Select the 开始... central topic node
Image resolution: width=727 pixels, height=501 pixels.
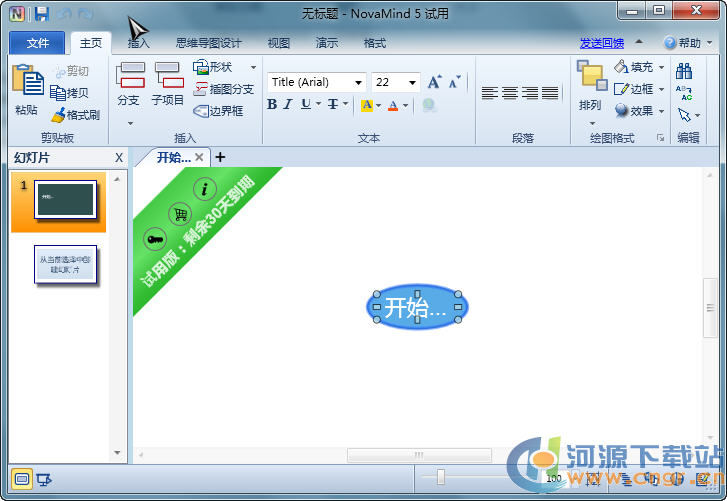tap(417, 307)
